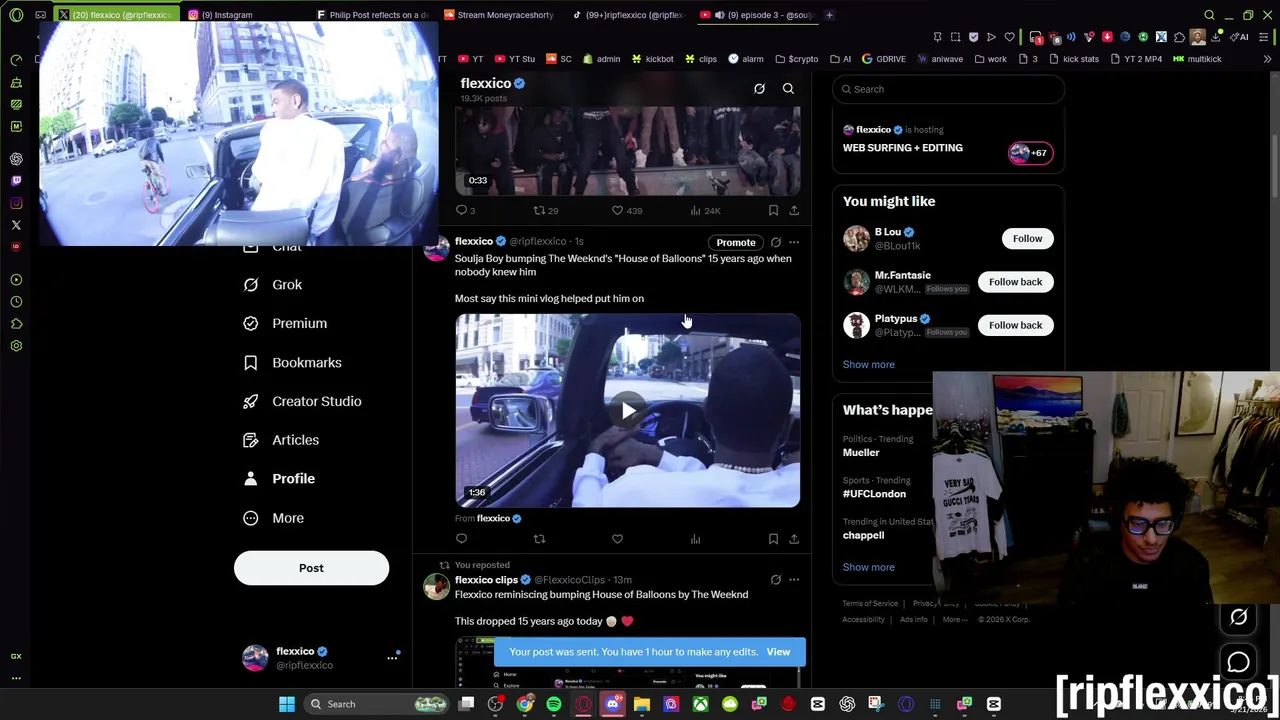This screenshot has height=720, width=1280.
Task: Open more options on Flexxico clips post
Action: click(794, 580)
